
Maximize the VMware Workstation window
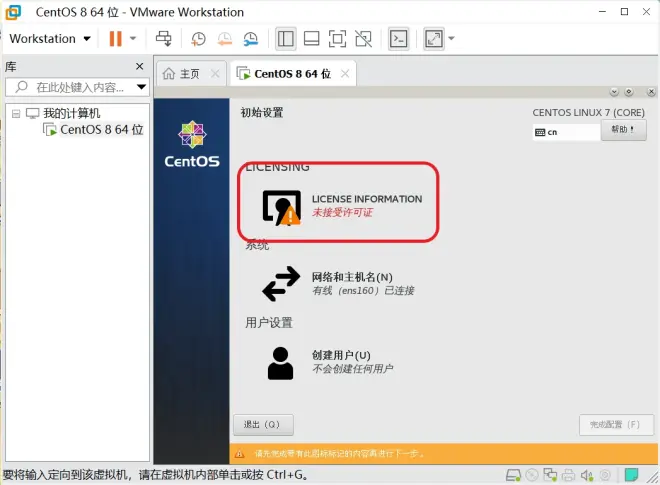coord(624,12)
